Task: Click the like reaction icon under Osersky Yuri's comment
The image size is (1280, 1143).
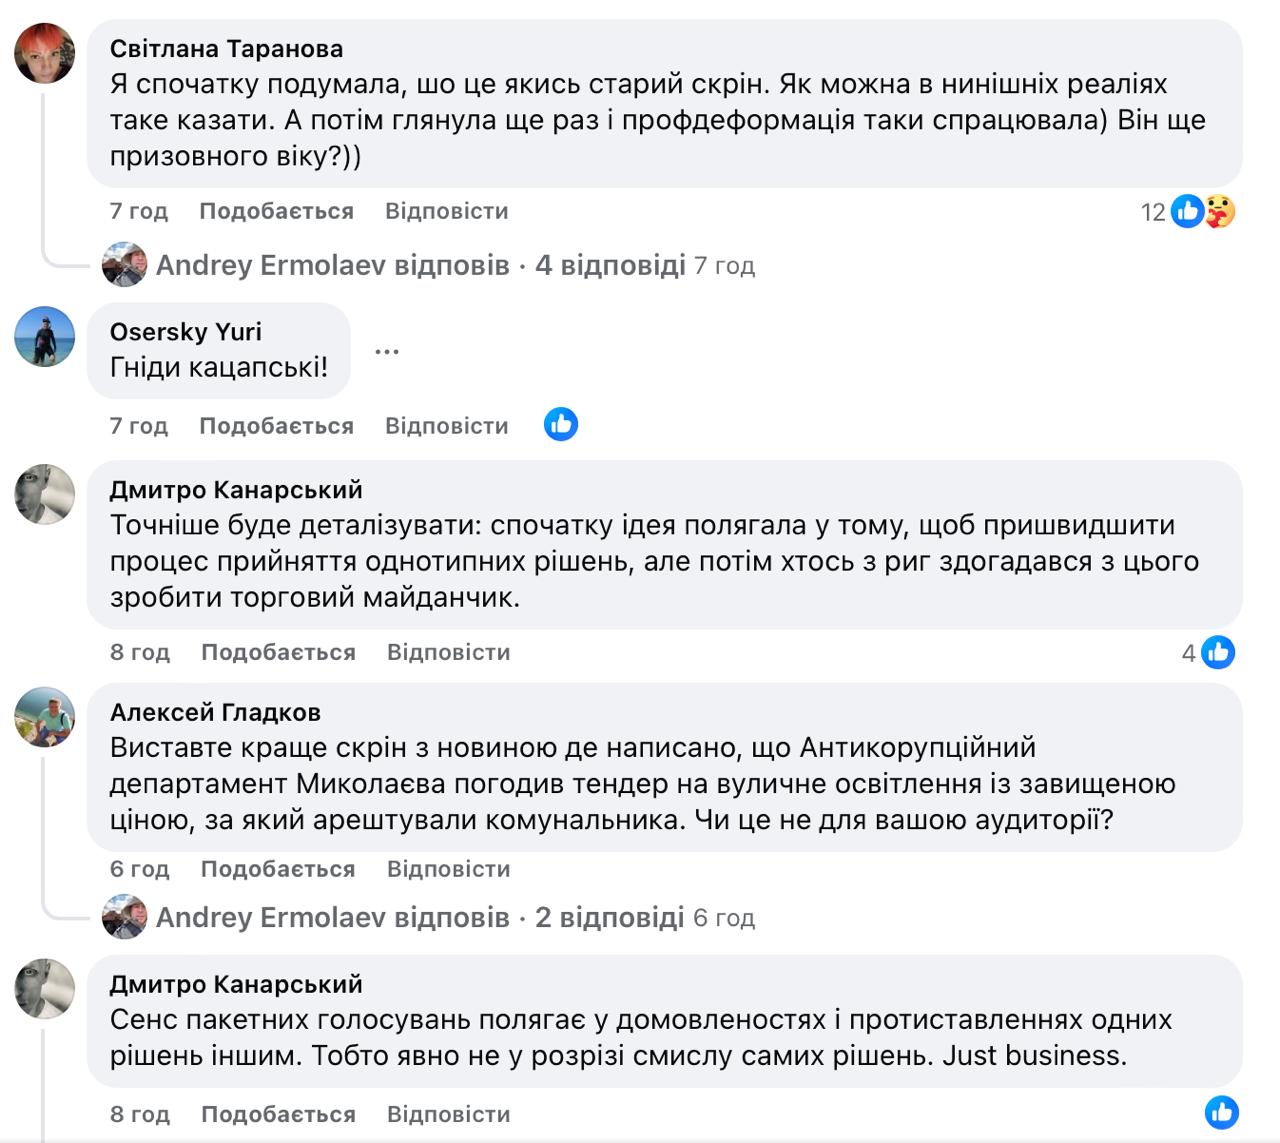Action: click(x=561, y=425)
